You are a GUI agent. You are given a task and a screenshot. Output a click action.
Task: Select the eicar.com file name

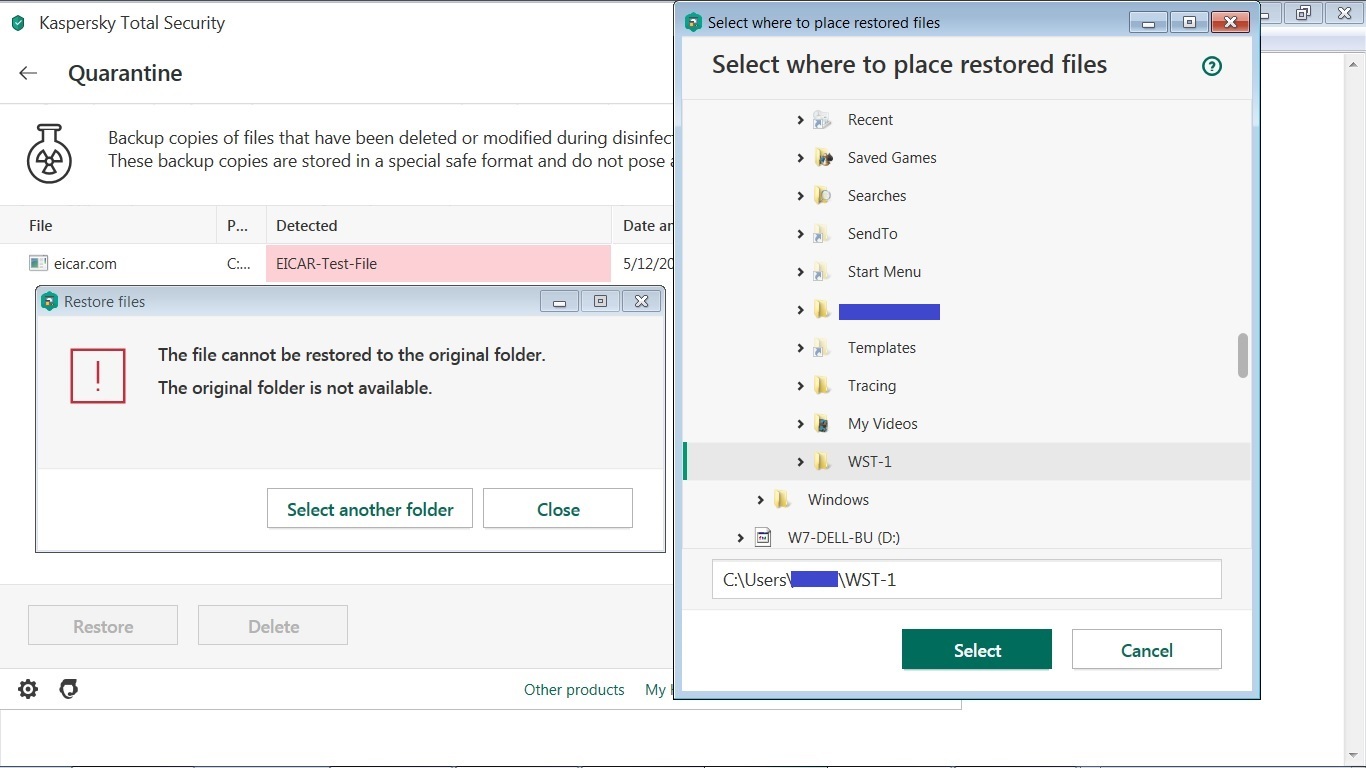[x=85, y=264]
